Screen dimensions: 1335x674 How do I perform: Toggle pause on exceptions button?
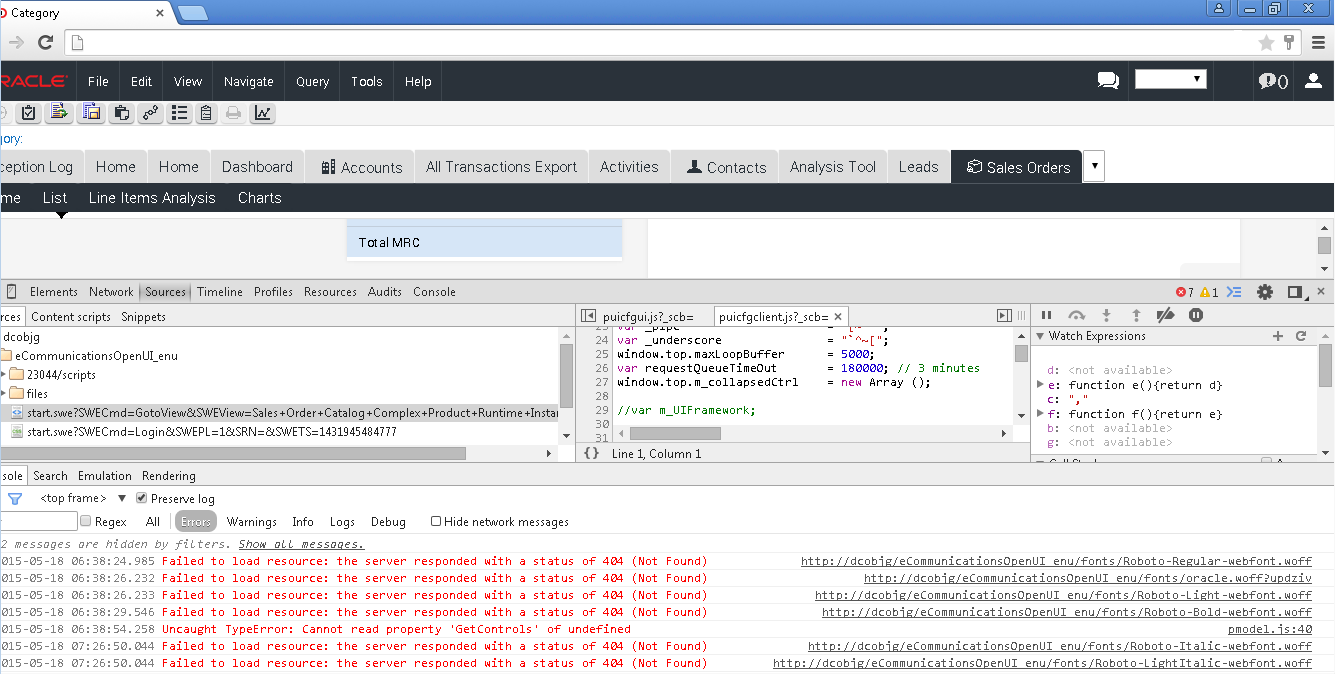(x=1196, y=315)
